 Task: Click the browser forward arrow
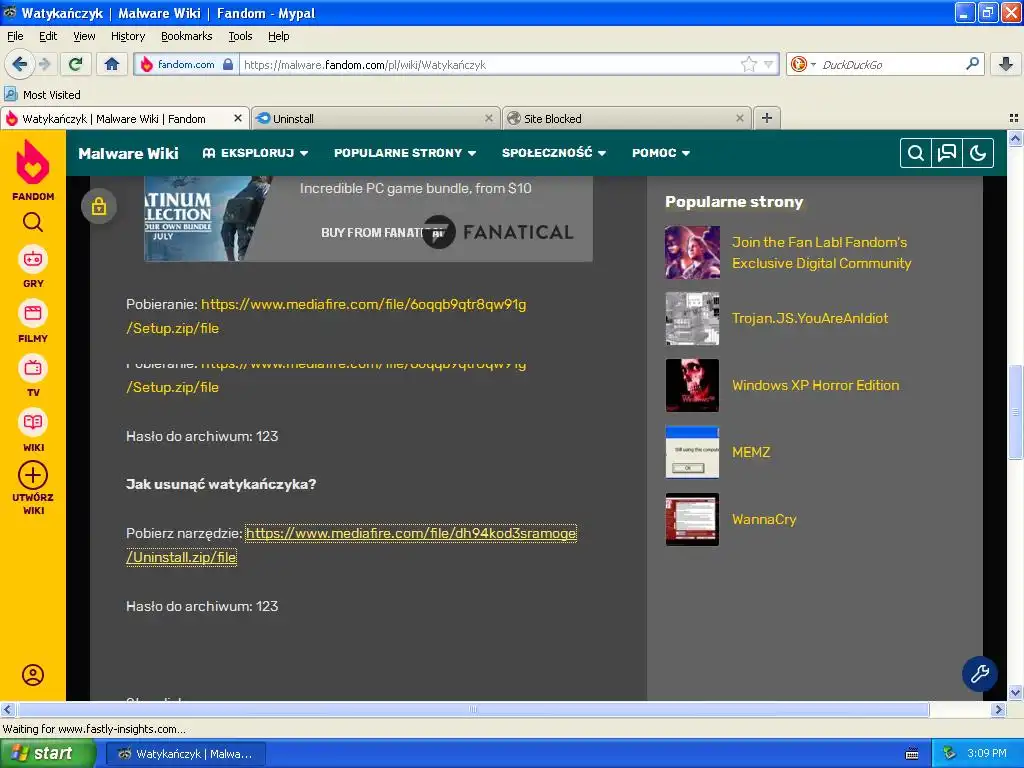(x=44, y=64)
